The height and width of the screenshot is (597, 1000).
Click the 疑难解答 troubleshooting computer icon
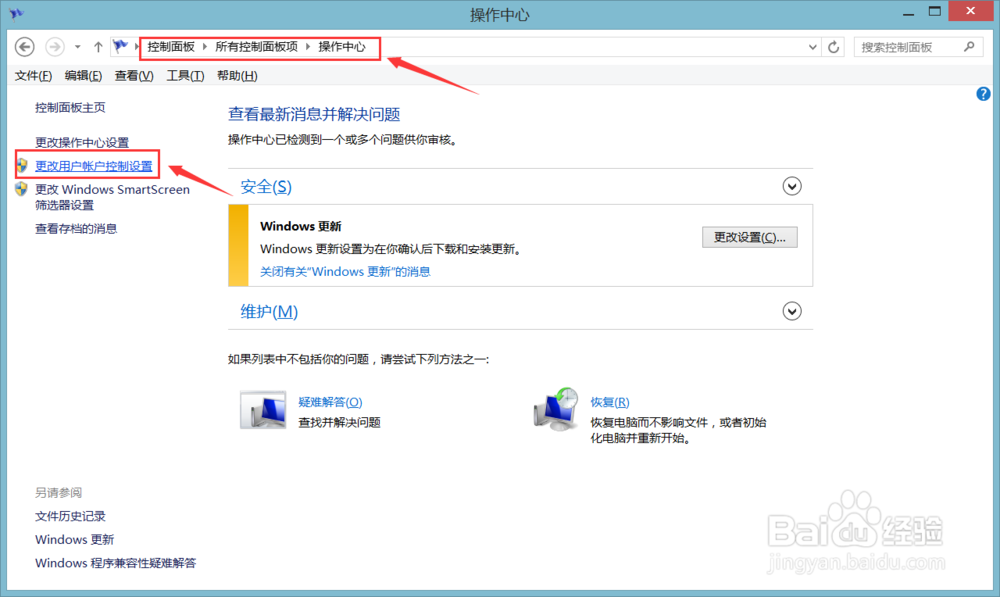[263, 408]
